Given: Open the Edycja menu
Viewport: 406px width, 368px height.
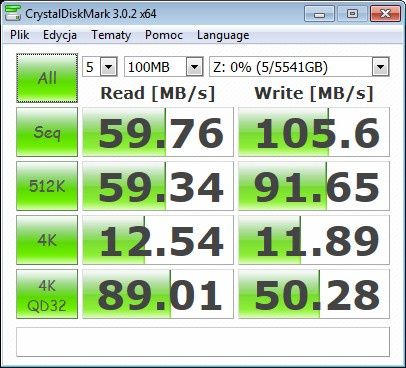Looking at the screenshot, I should (60, 35).
